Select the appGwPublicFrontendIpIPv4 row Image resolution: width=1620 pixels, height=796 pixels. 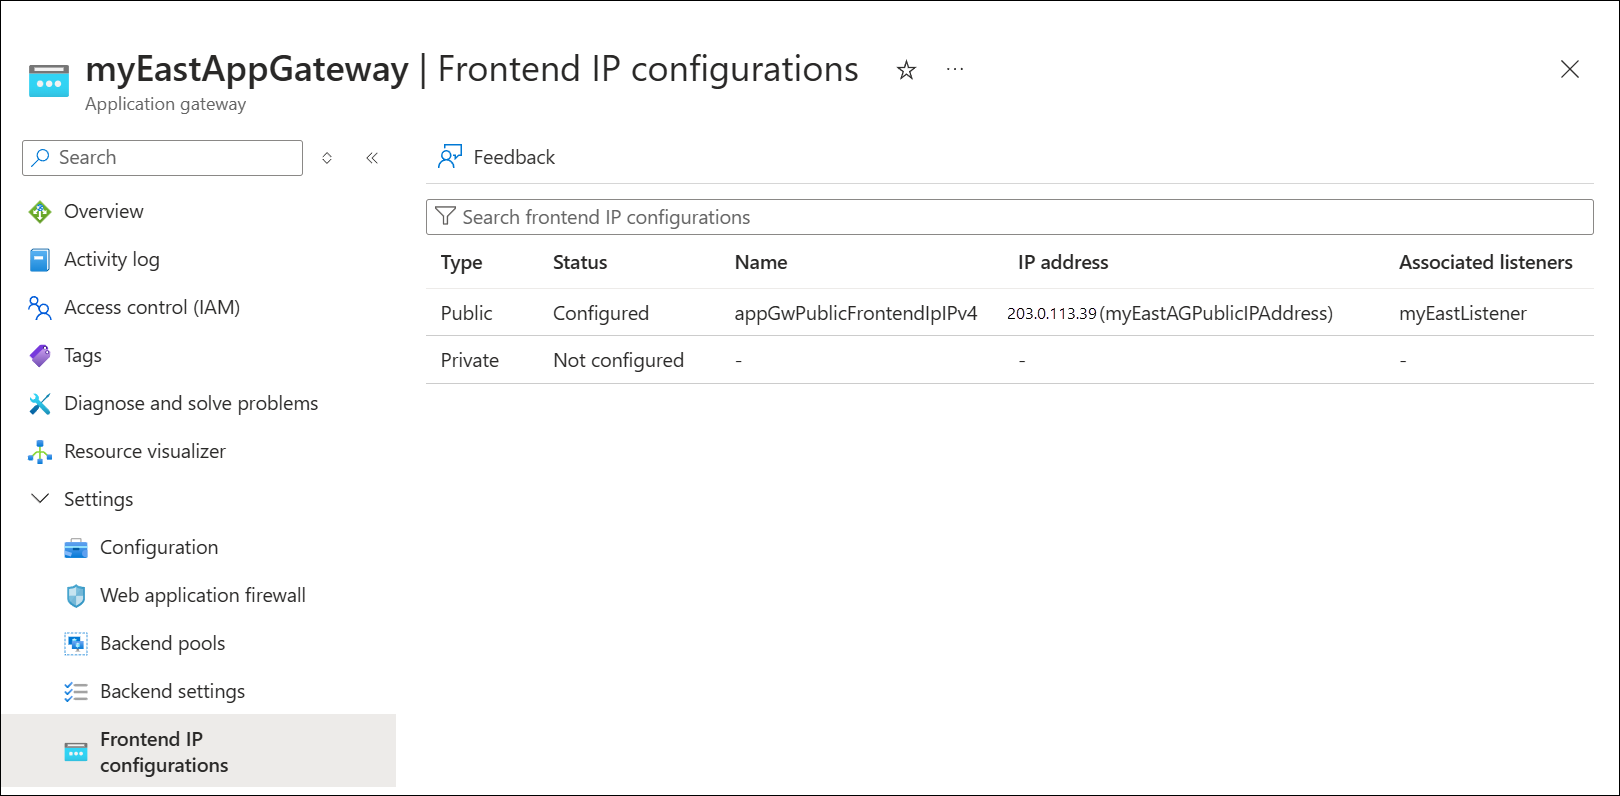point(857,313)
